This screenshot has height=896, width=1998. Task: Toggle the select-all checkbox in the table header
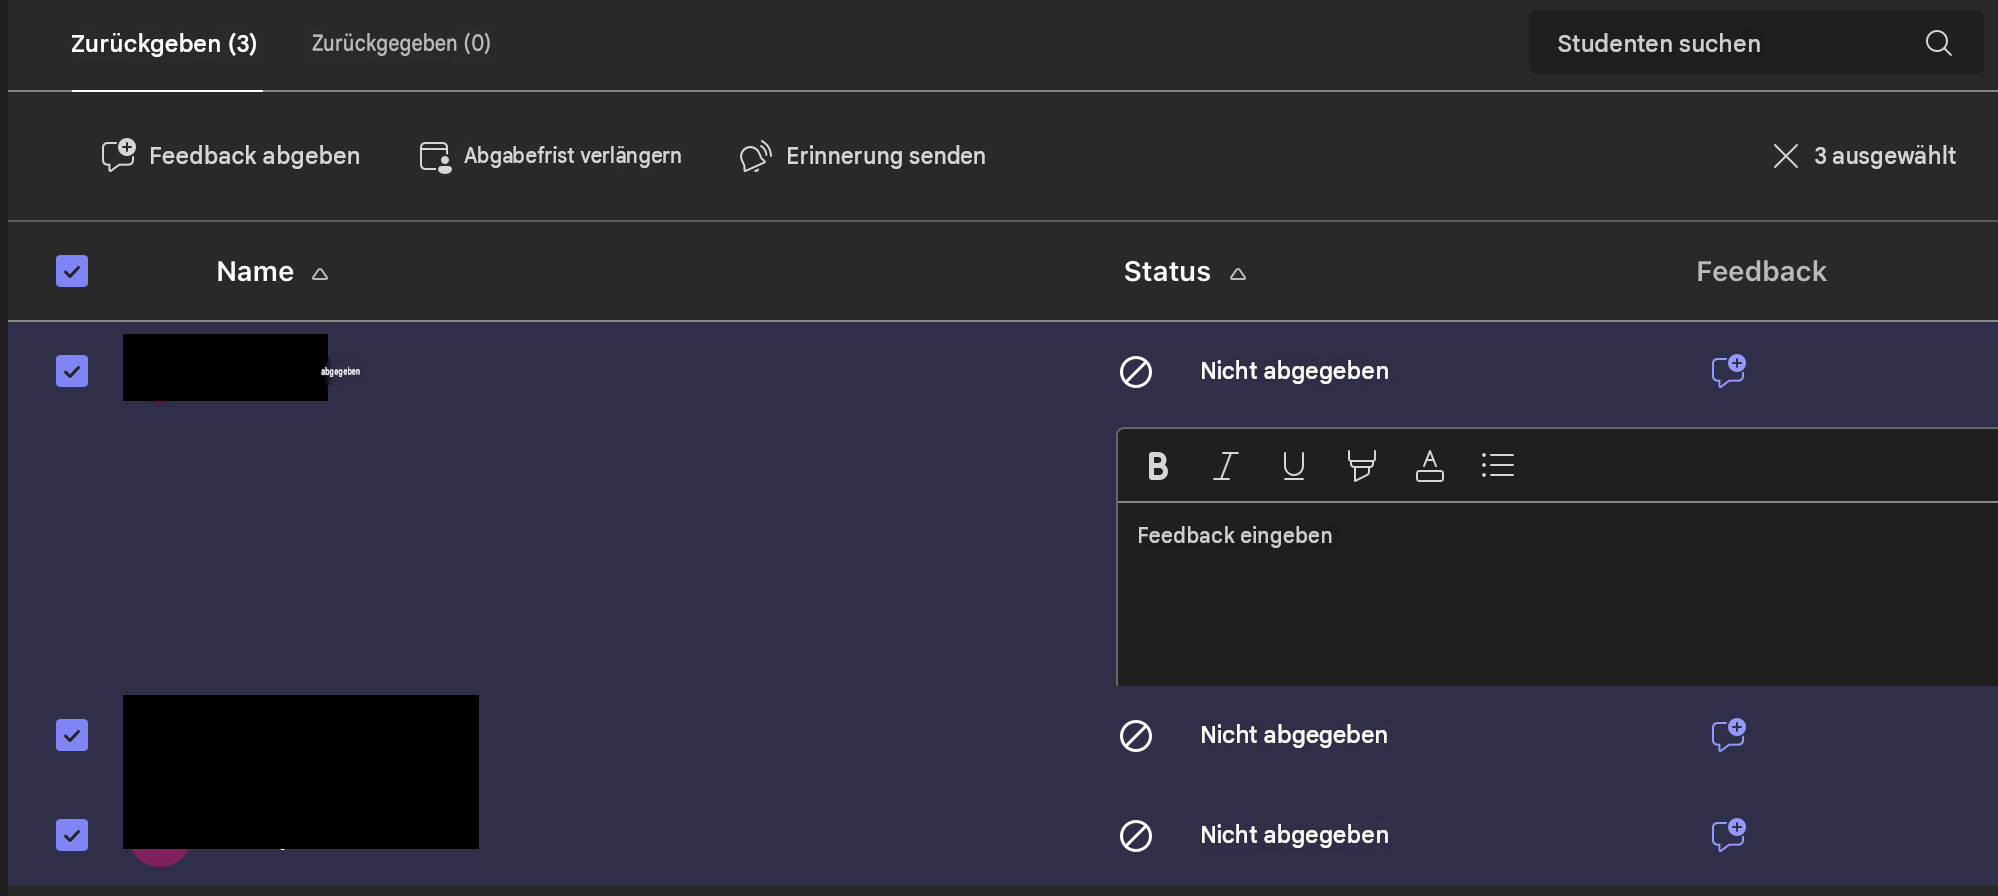[x=72, y=271]
